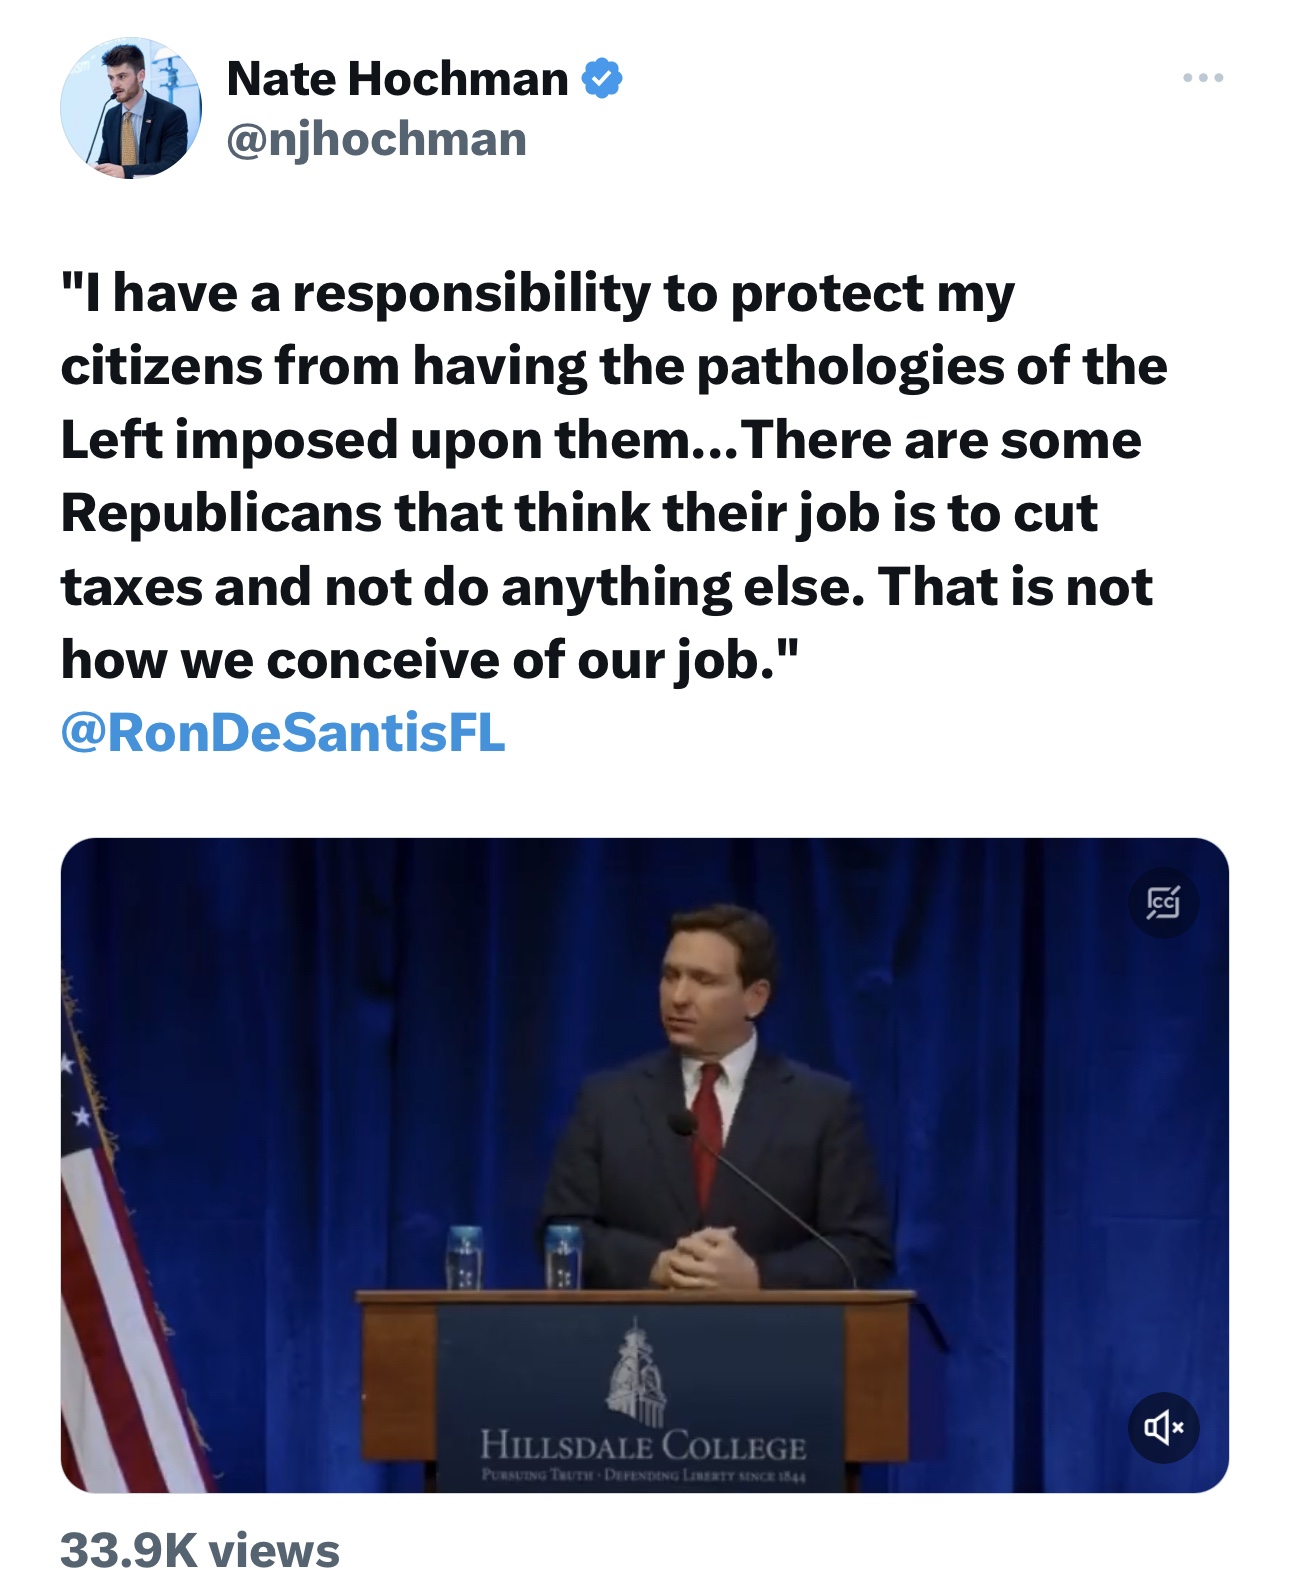Select the Nate Hochman display name
The height and width of the screenshot is (1594, 1290).
(397, 79)
